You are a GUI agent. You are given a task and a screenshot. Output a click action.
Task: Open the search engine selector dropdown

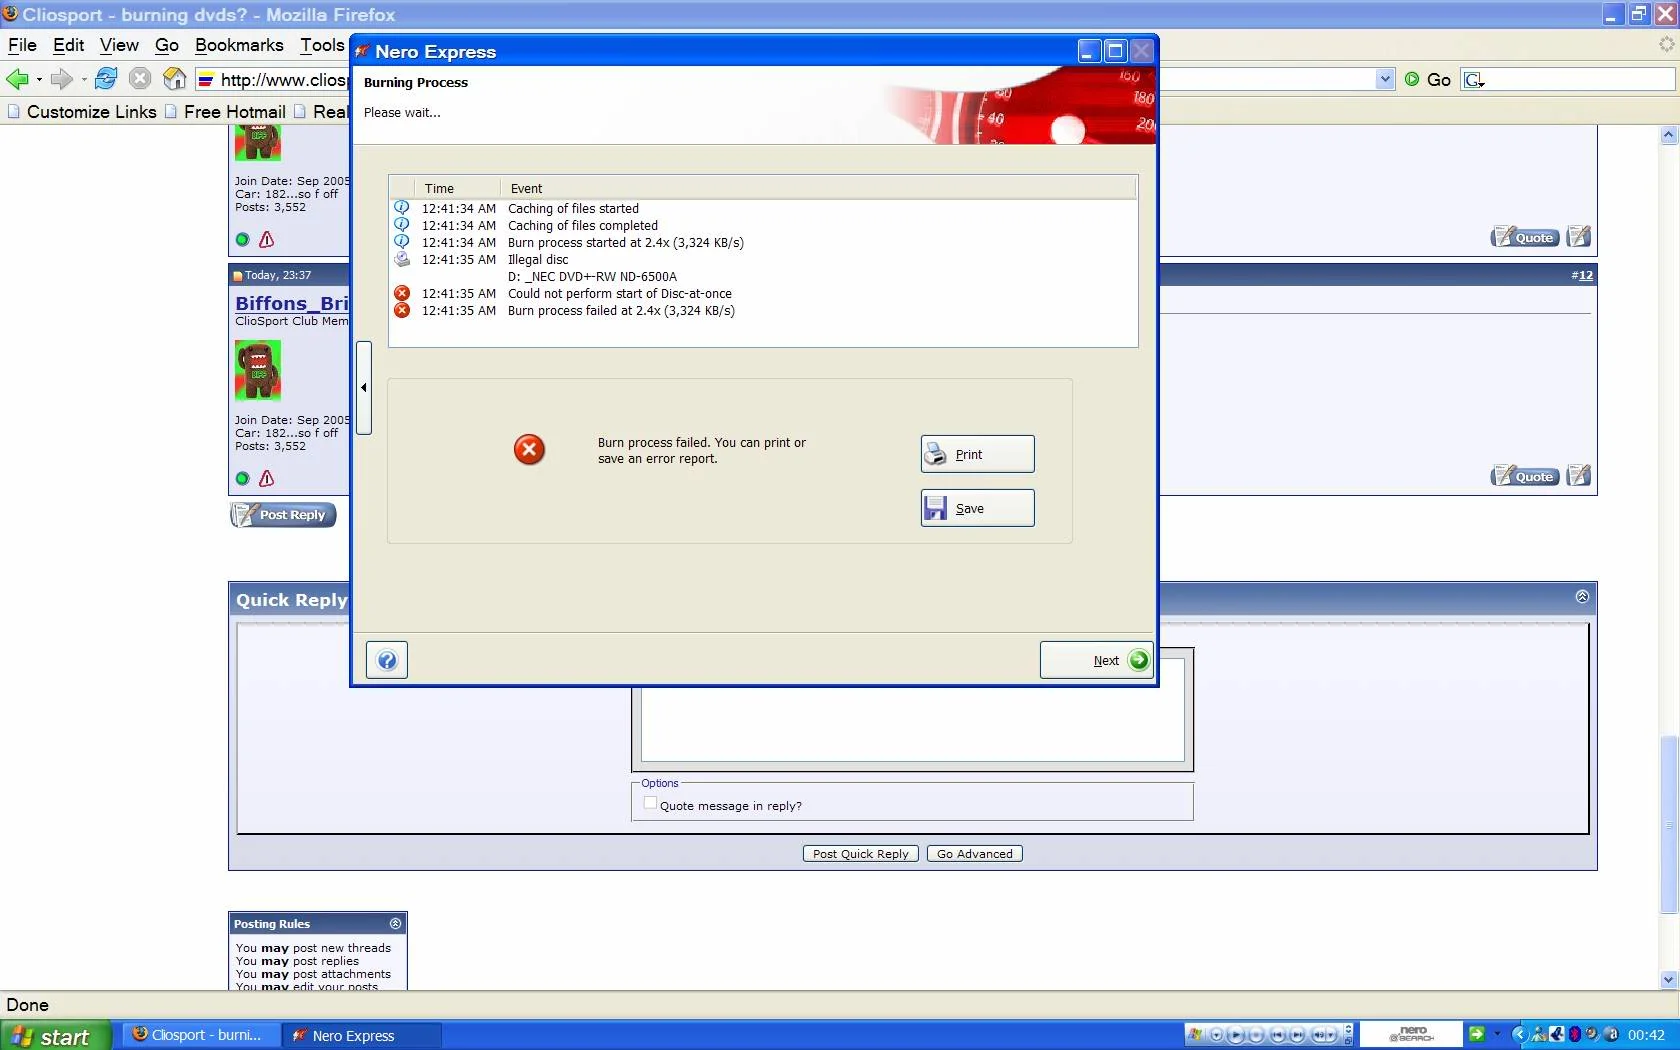1475,79
